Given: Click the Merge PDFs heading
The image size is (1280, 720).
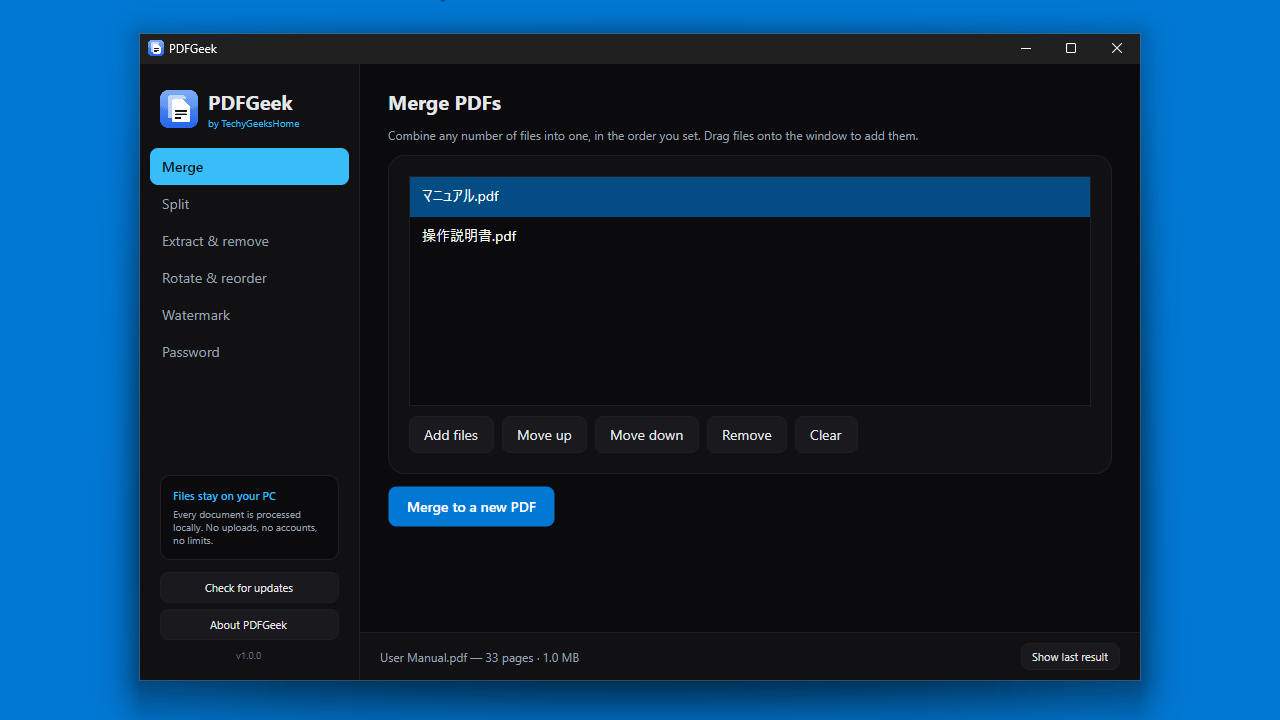Looking at the screenshot, I should [444, 103].
